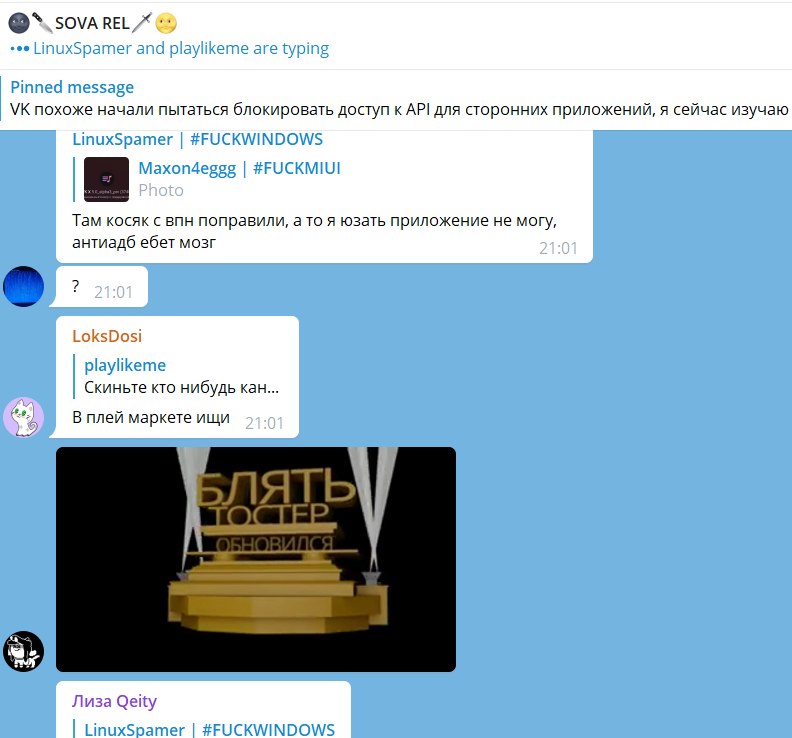Open the white cat avatar of LoksDosi
792x738 pixels.
(x=23, y=417)
